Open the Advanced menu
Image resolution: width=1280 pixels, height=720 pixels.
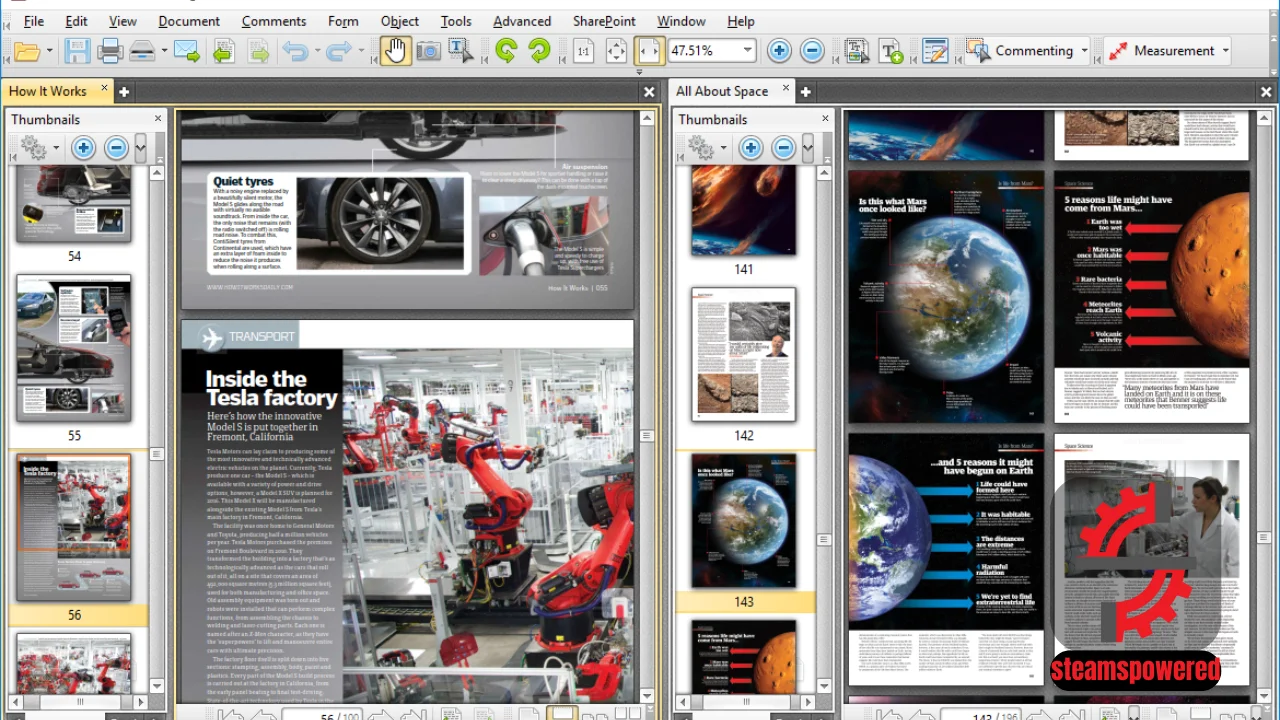522,21
